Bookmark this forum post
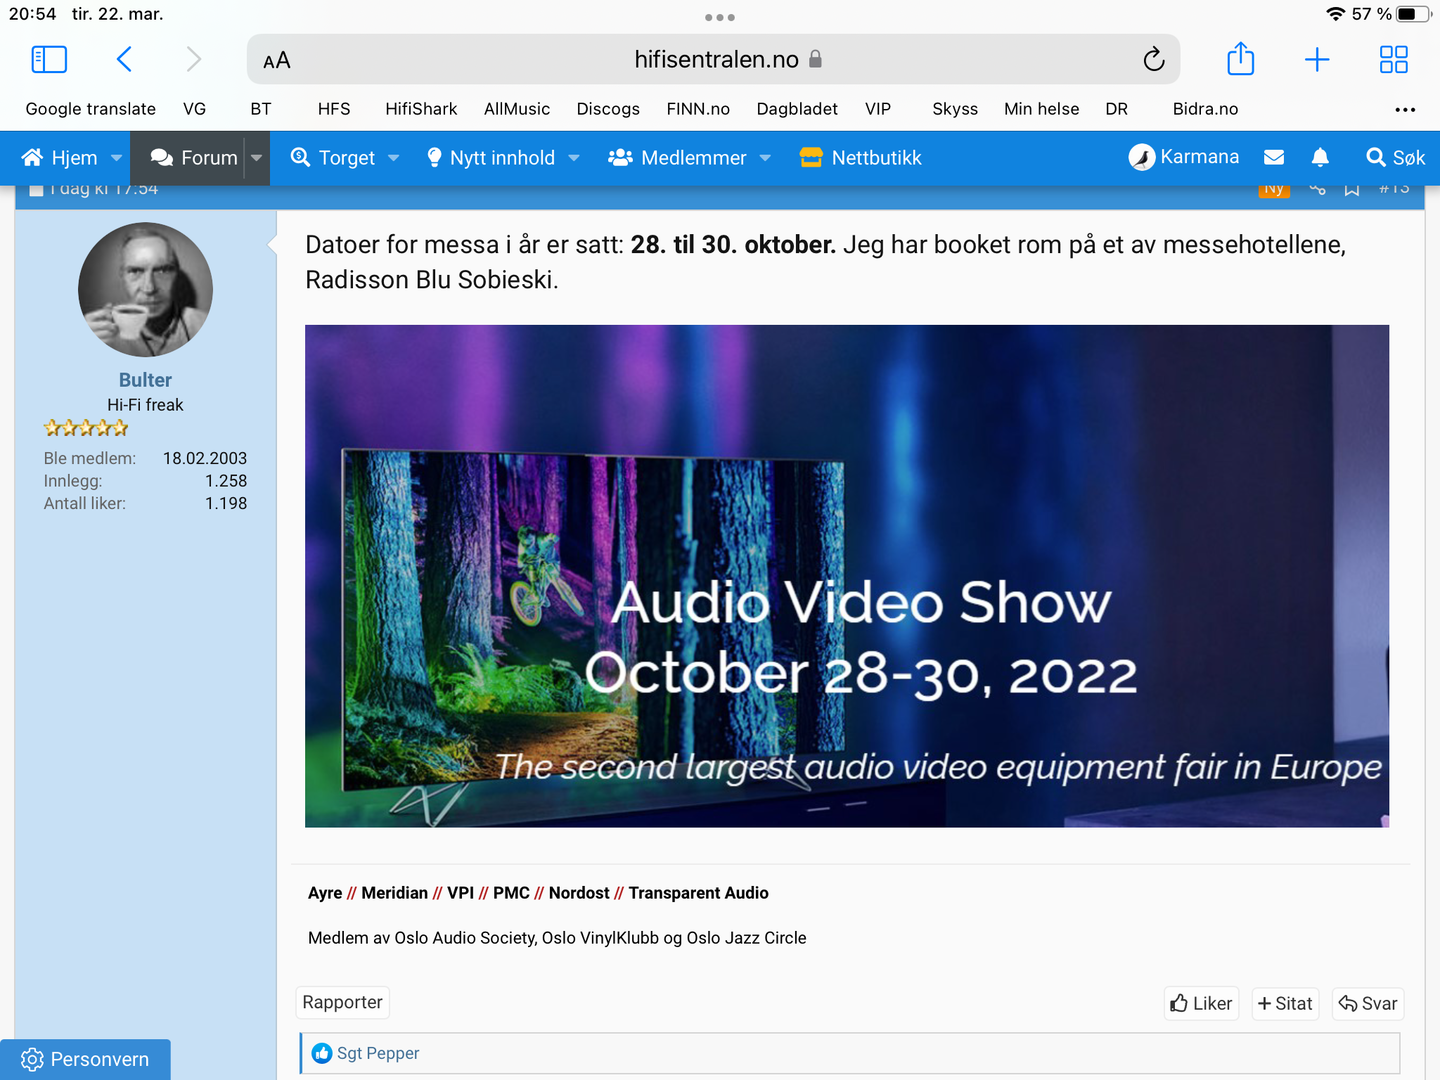This screenshot has width=1440, height=1080. (x=1352, y=189)
